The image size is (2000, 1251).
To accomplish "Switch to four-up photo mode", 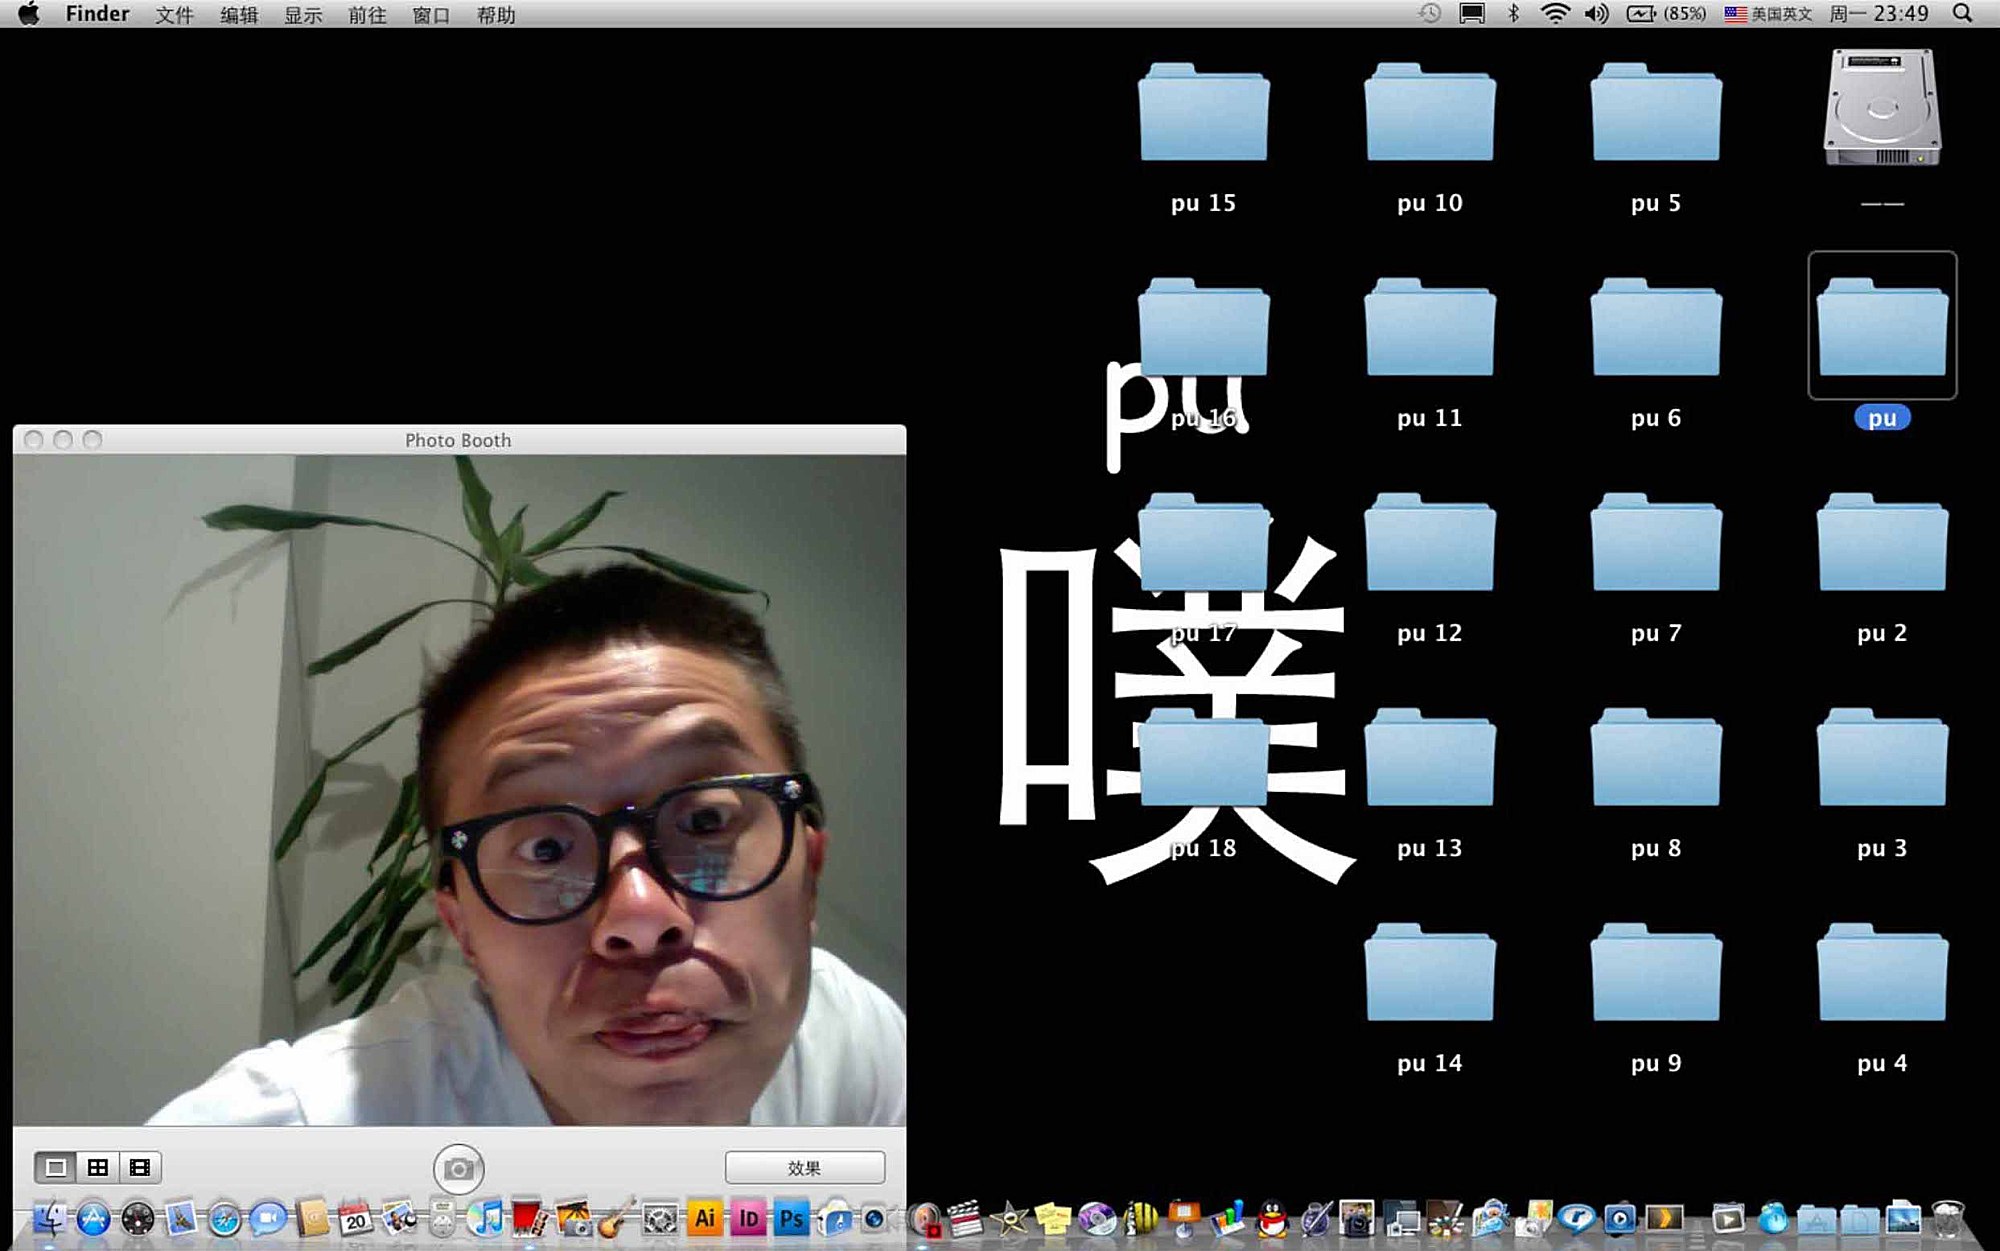I will 98,1167.
